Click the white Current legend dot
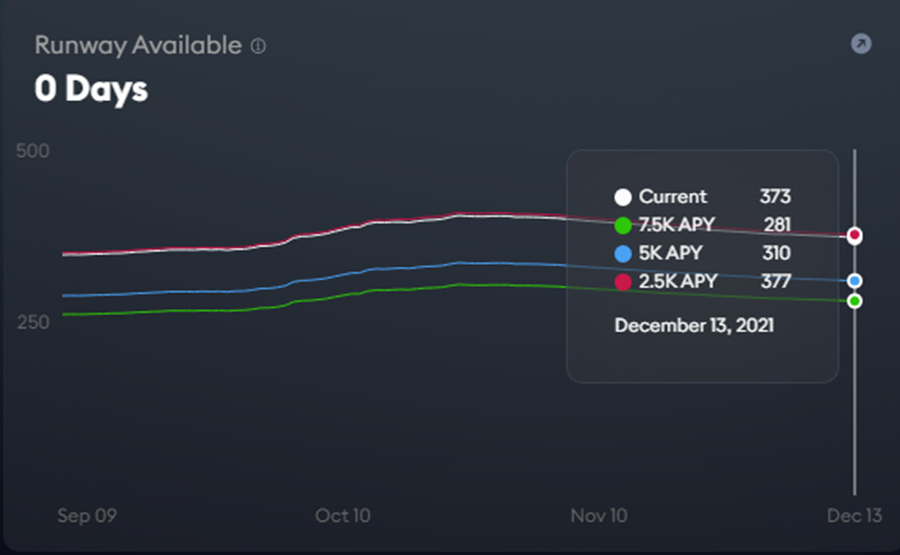The height and width of the screenshot is (555, 900). pyautogui.click(x=623, y=197)
